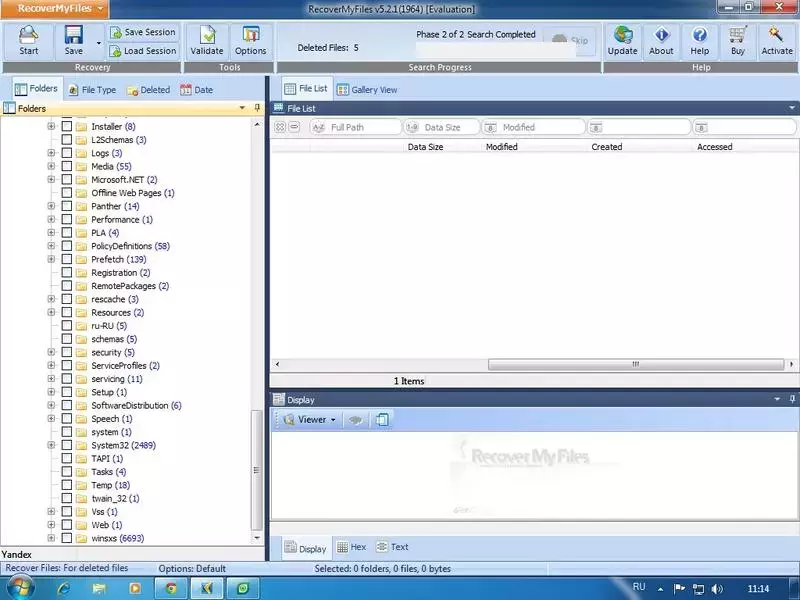The width and height of the screenshot is (800, 600).
Task: Switch to the File Type tab
Action: tap(92, 90)
